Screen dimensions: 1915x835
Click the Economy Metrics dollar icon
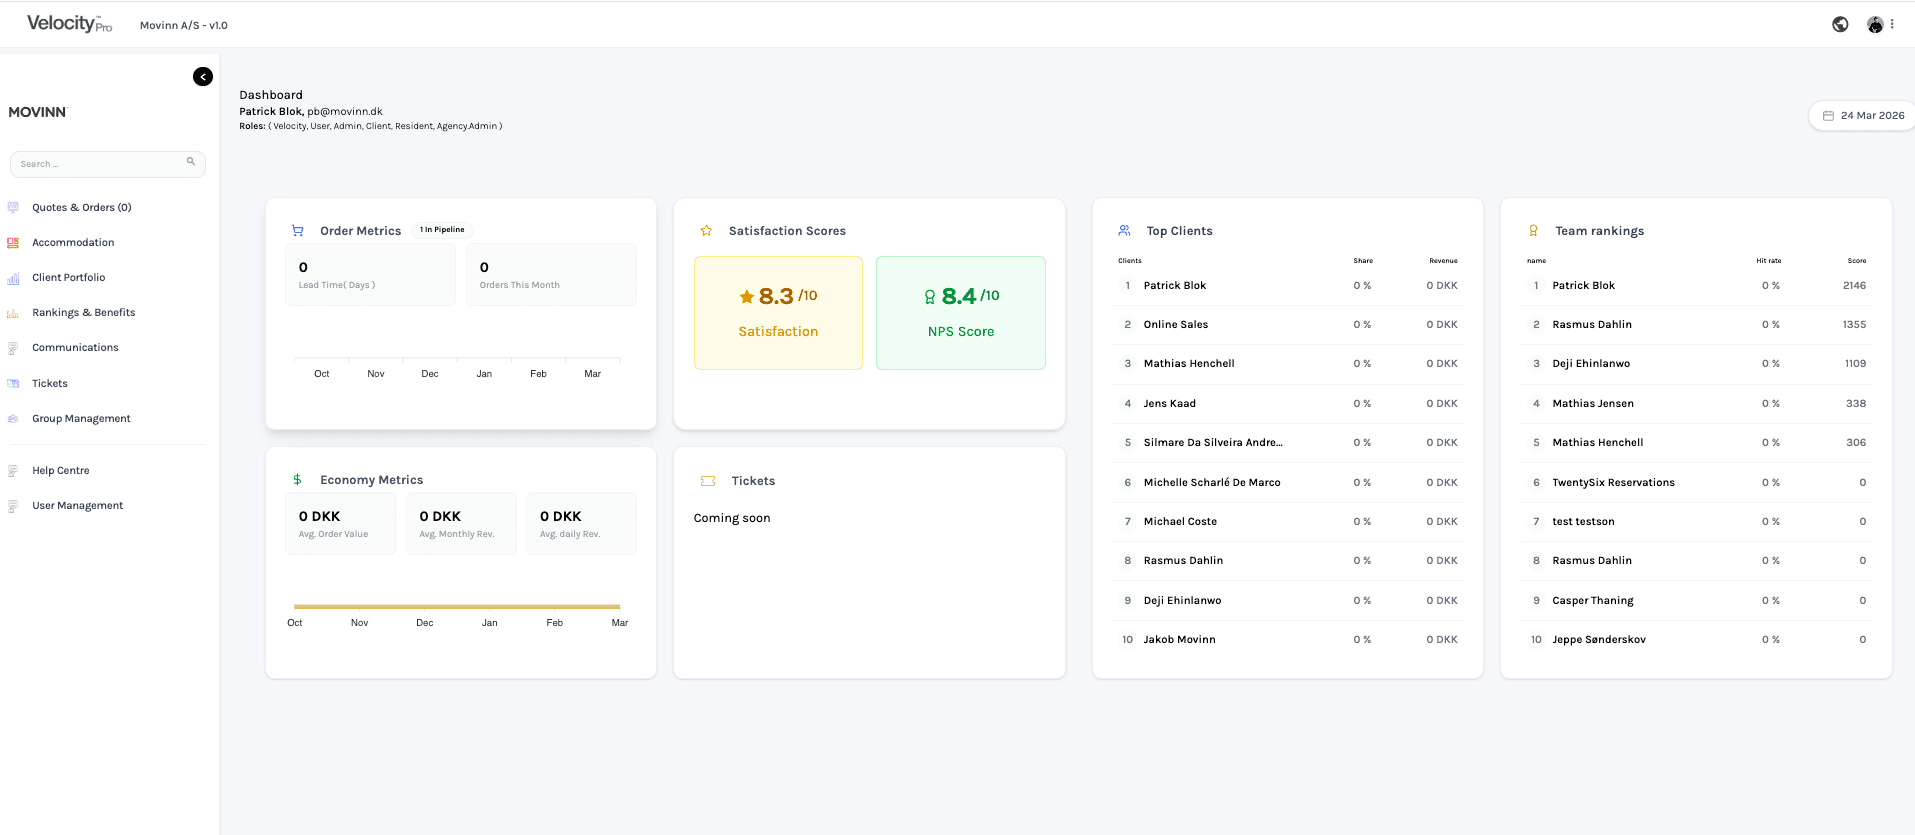pos(297,480)
